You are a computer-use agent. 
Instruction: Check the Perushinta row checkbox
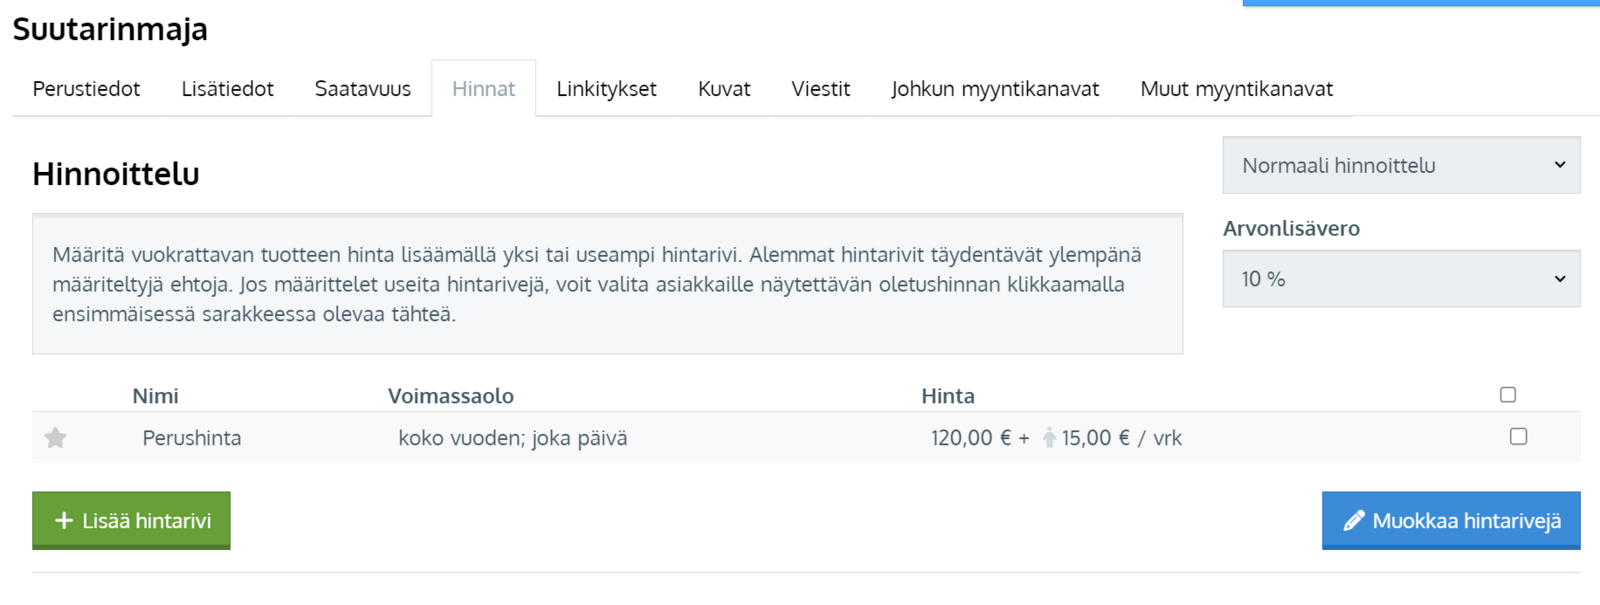(x=1518, y=437)
